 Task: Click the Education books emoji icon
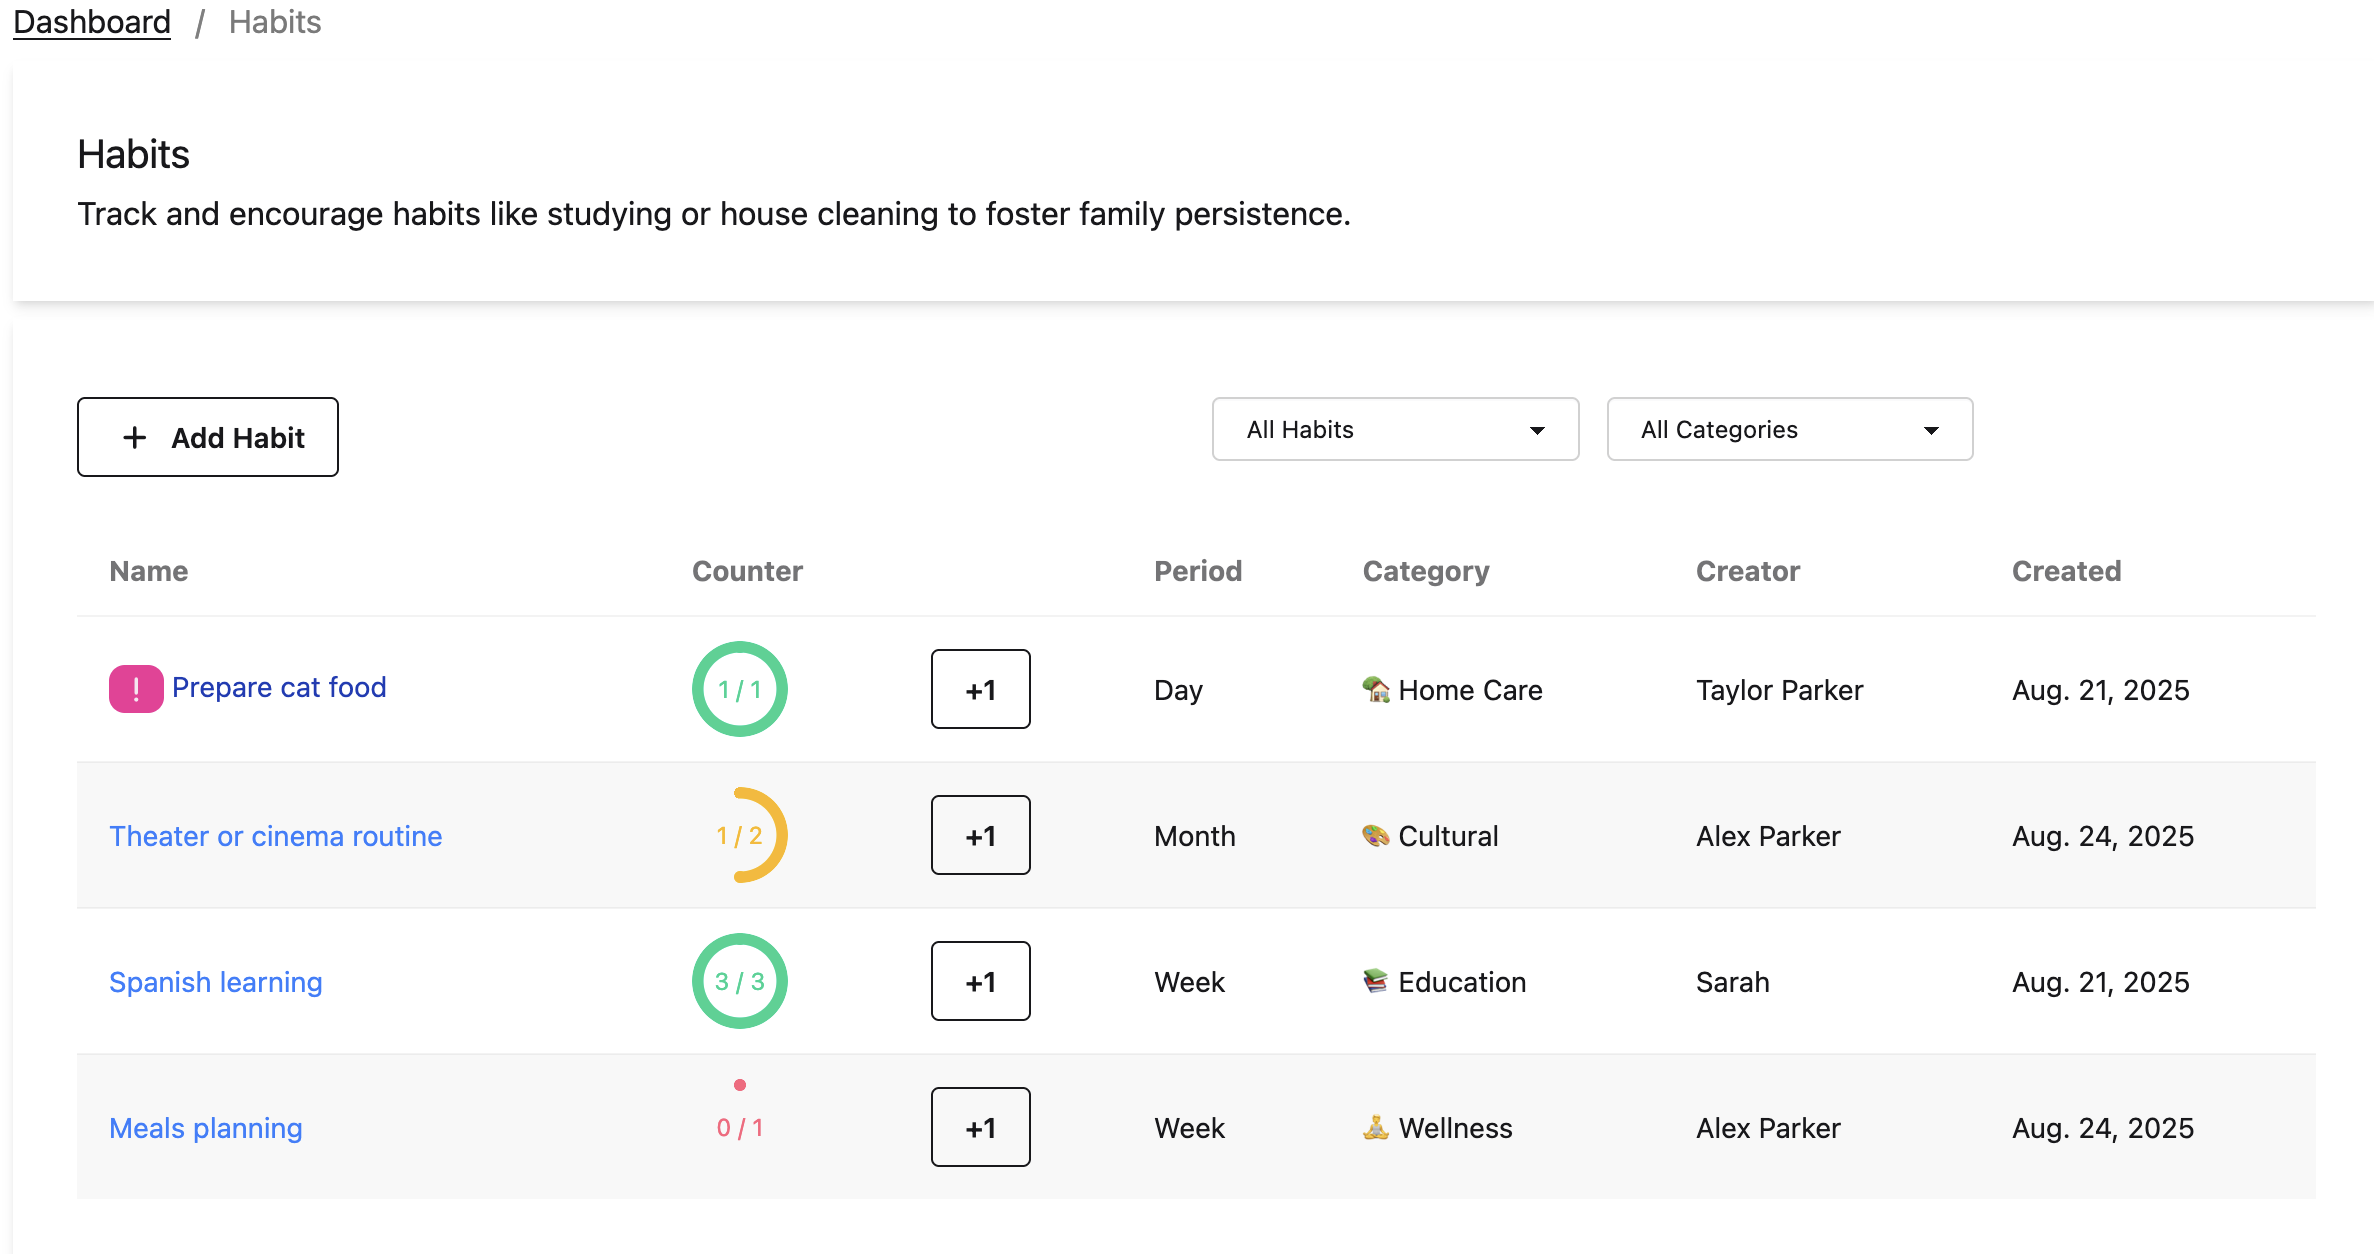pyautogui.click(x=1376, y=981)
